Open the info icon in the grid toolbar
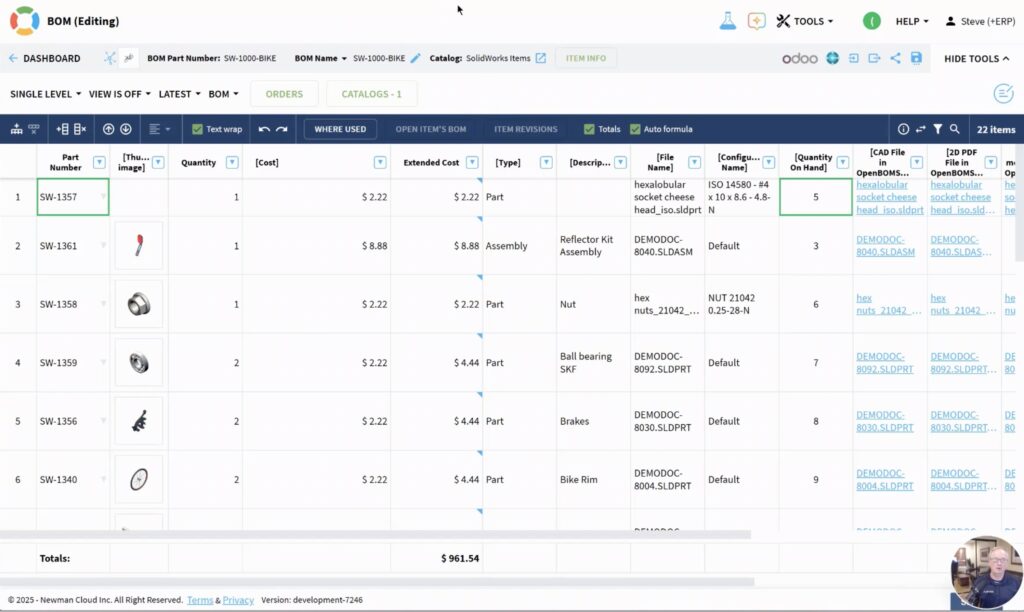Screen dimensions: 1024x612 click(x=903, y=129)
